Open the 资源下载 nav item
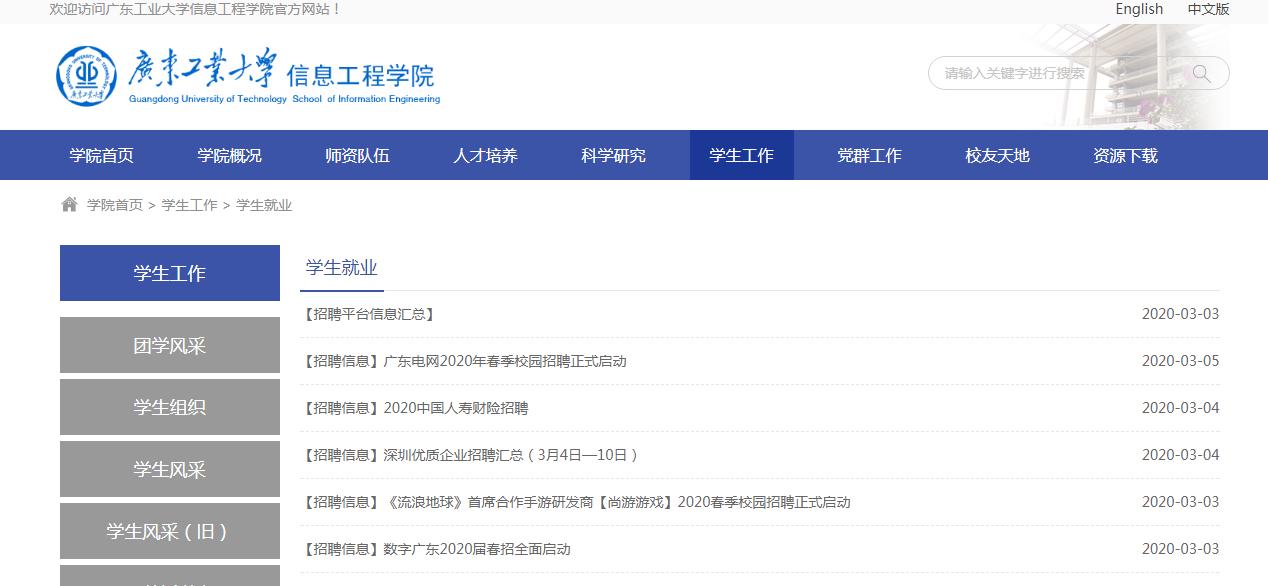This screenshot has height=586, width=1268. [x=1125, y=155]
